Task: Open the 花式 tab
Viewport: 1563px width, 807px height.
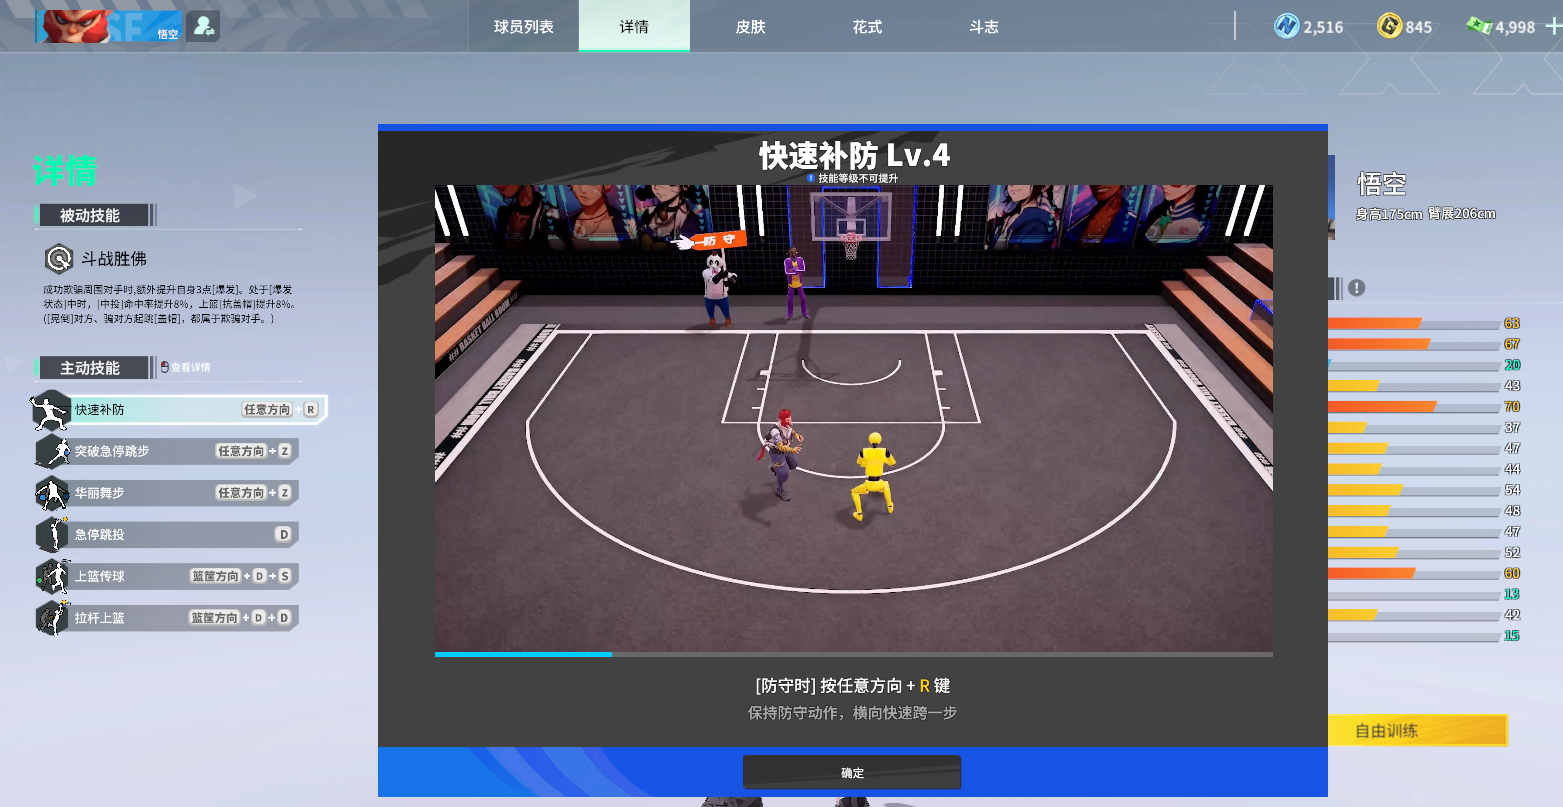Action: [866, 27]
